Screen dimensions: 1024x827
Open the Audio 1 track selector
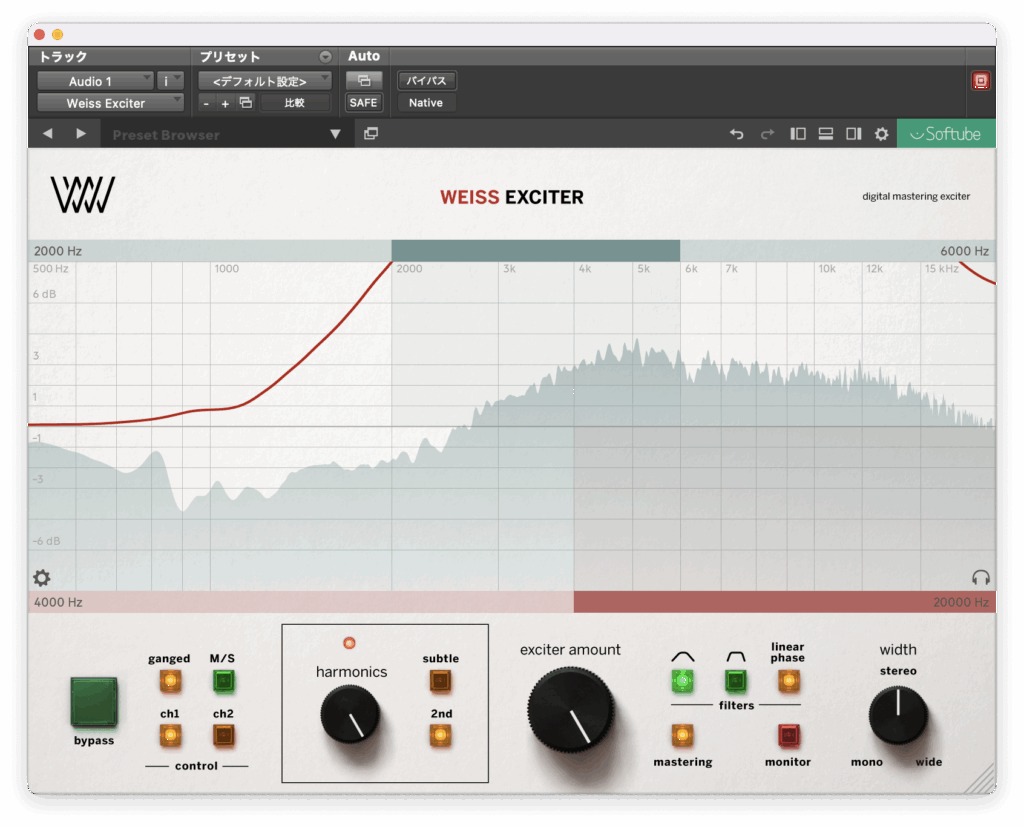tap(95, 81)
